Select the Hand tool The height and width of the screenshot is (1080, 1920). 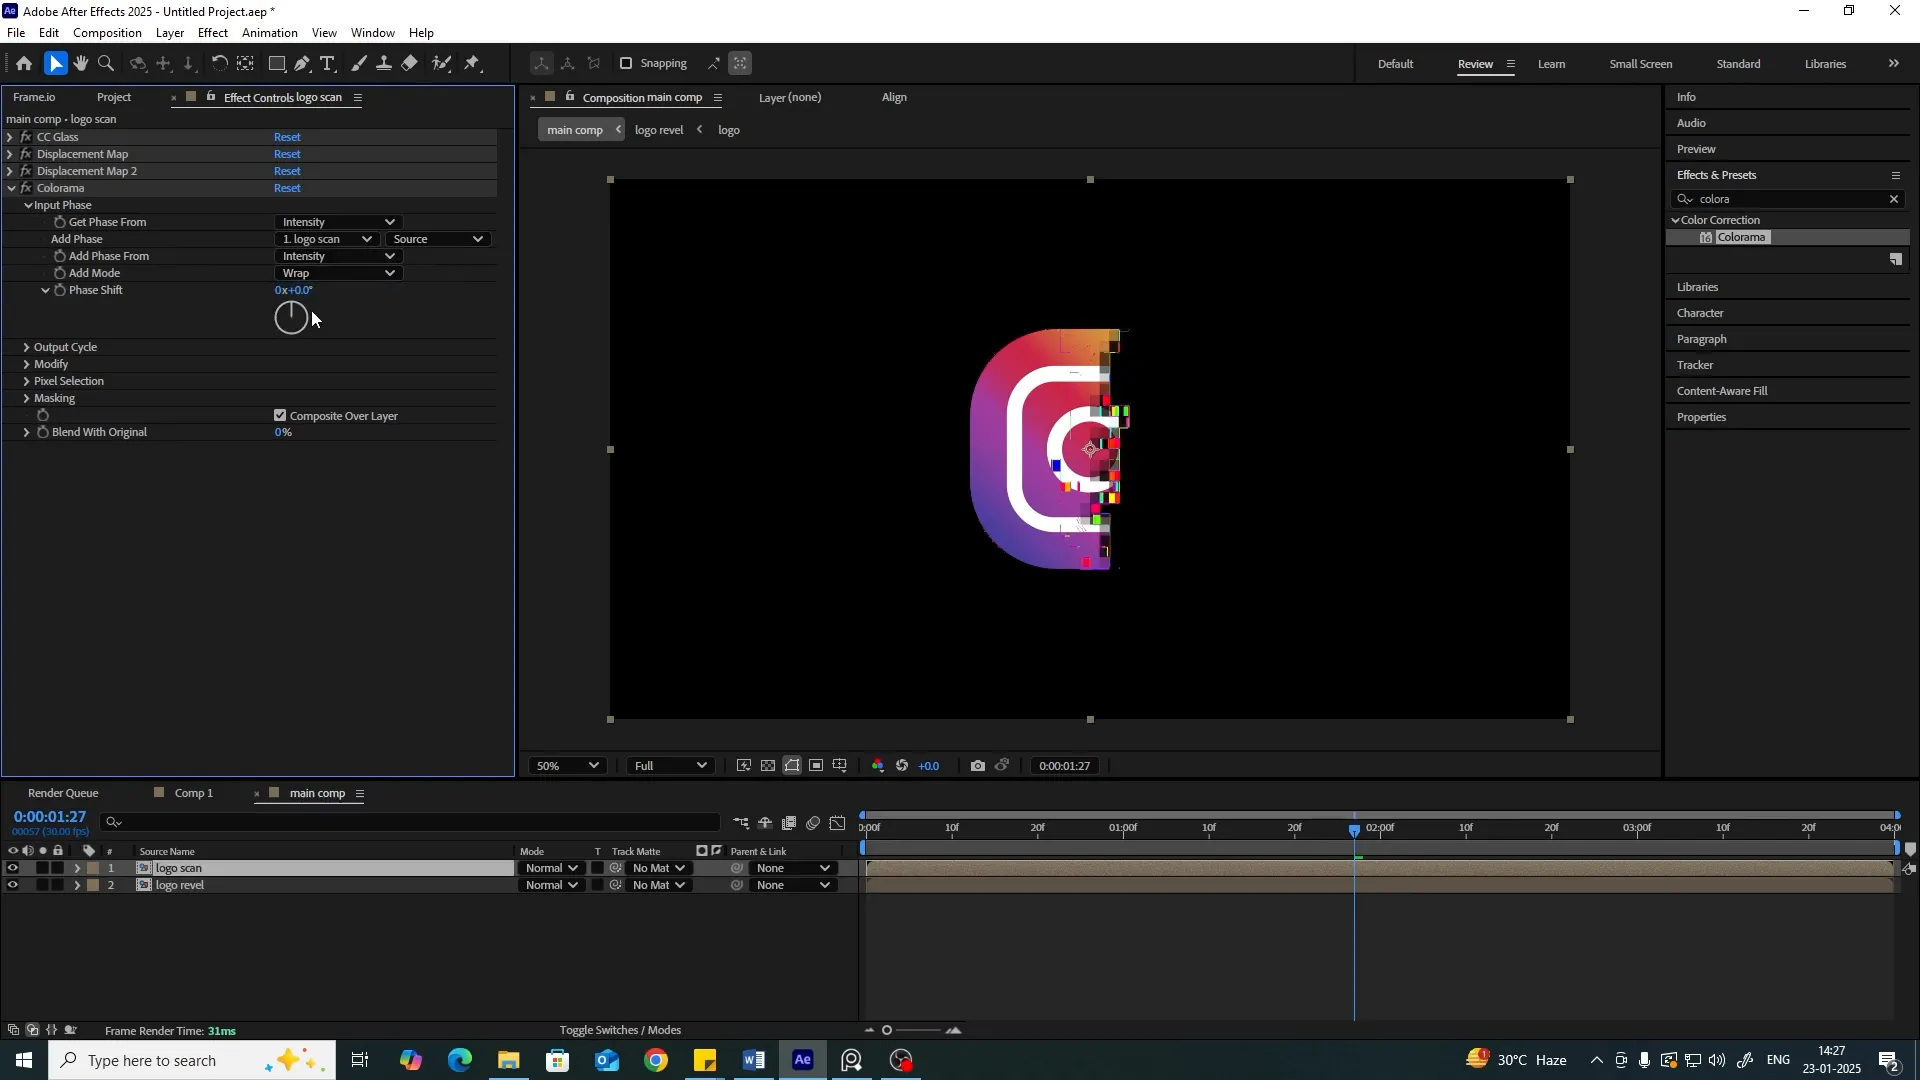pyautogui.click(x=81, y=63)
